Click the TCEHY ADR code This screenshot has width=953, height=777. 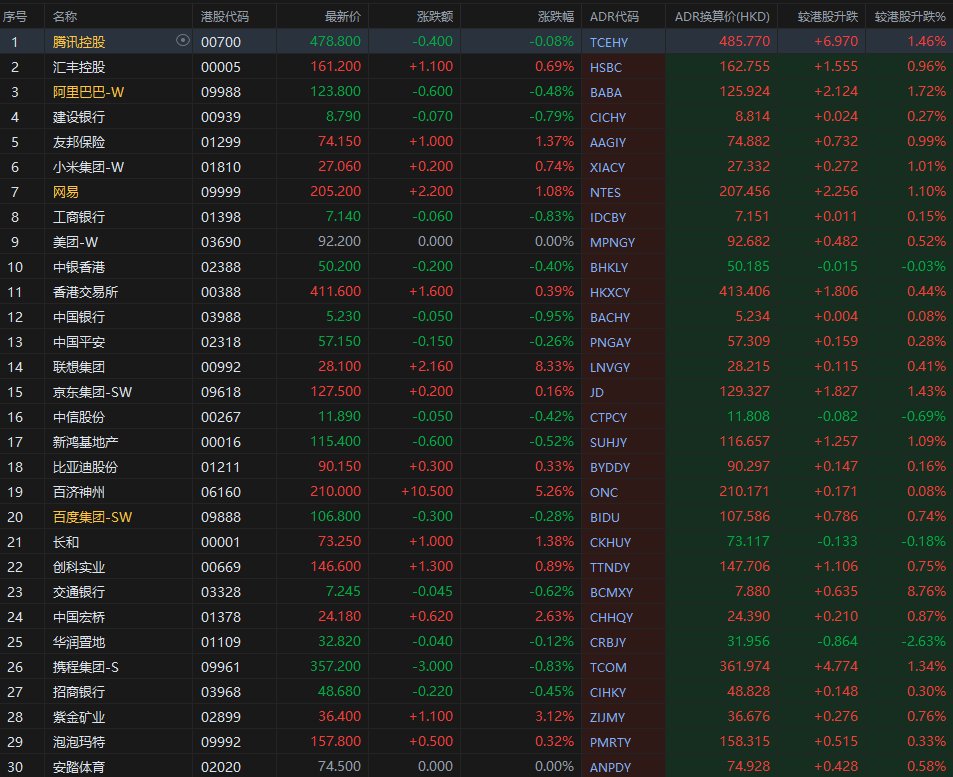(x=608, y=42)
